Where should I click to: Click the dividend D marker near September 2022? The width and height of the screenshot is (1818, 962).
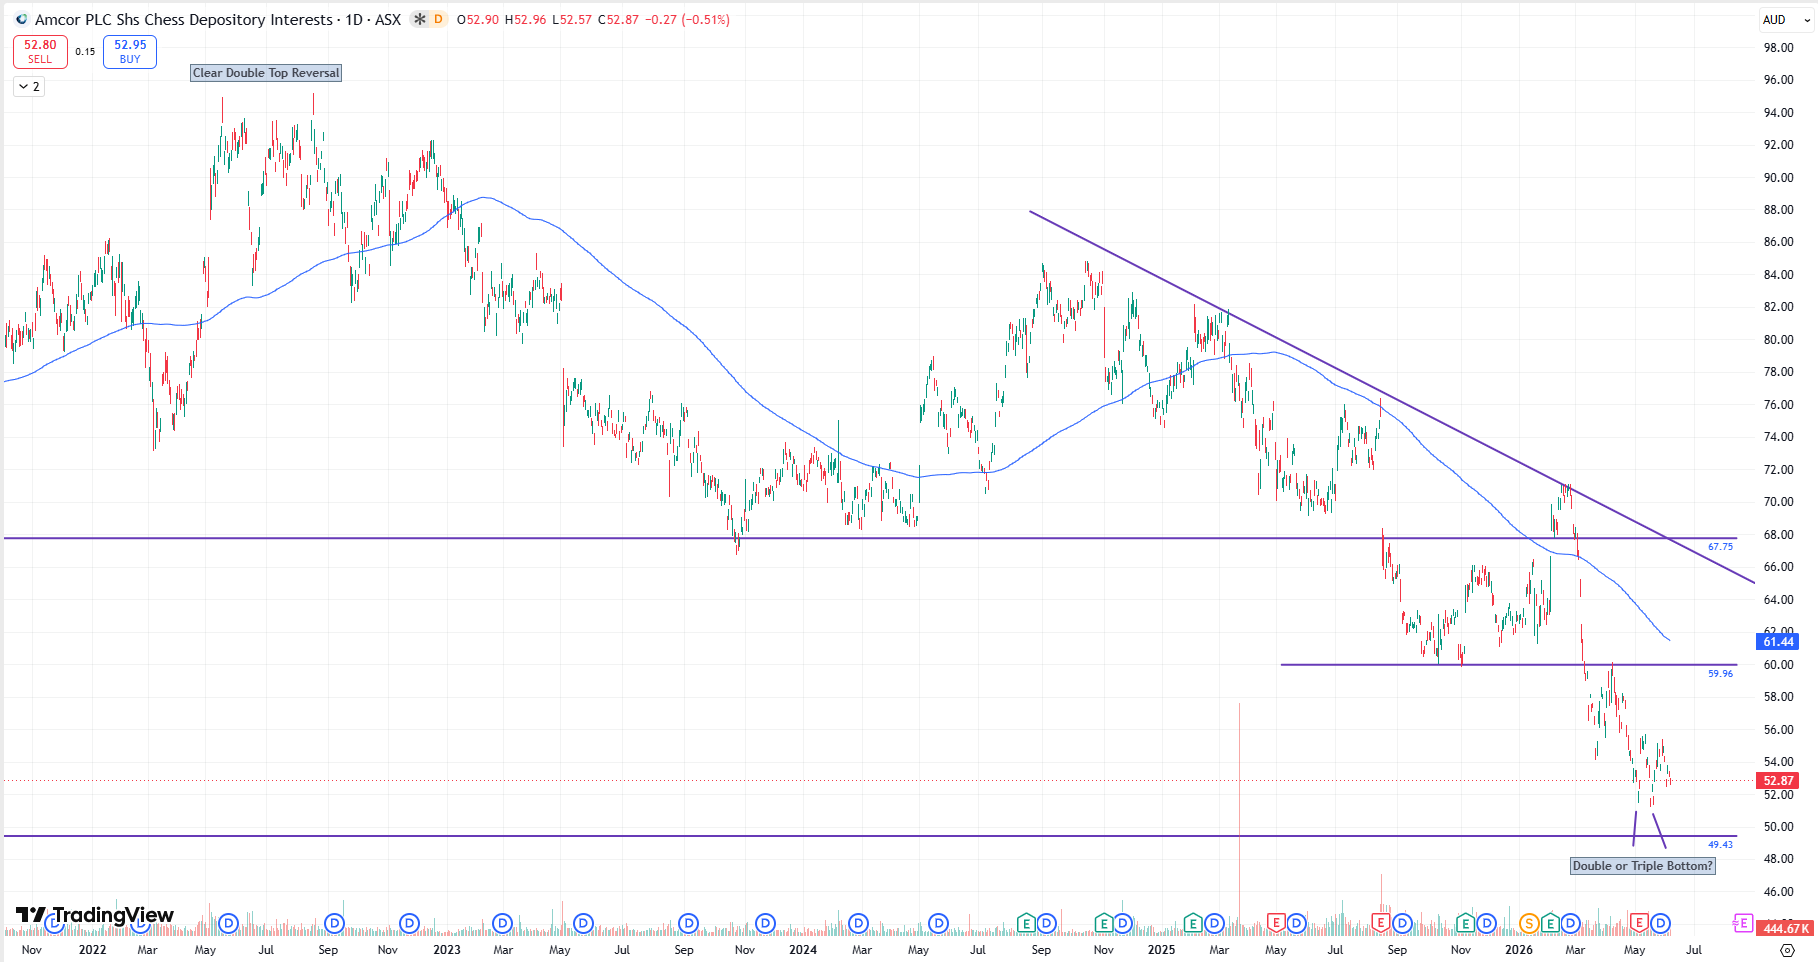(x=335, y=923)
